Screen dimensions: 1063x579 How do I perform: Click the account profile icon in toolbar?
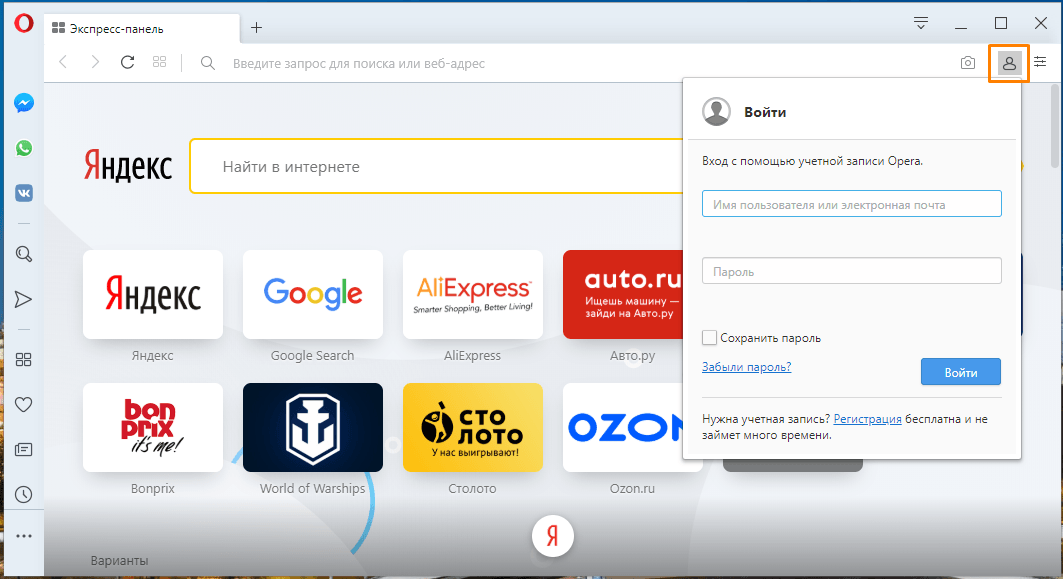(1009, 63)
